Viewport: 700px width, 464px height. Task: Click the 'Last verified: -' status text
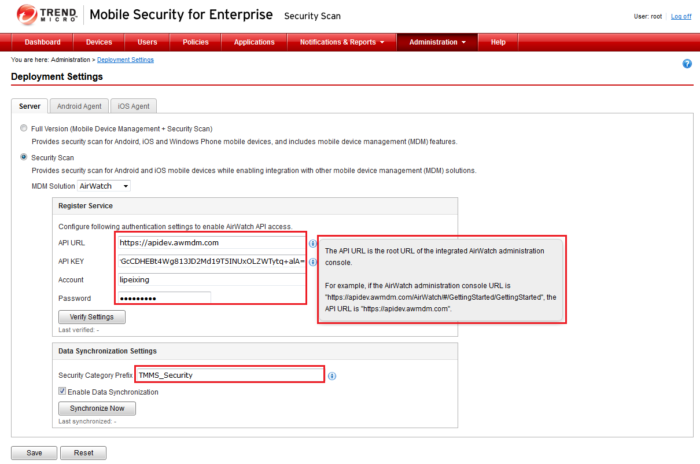coord(79,330)
